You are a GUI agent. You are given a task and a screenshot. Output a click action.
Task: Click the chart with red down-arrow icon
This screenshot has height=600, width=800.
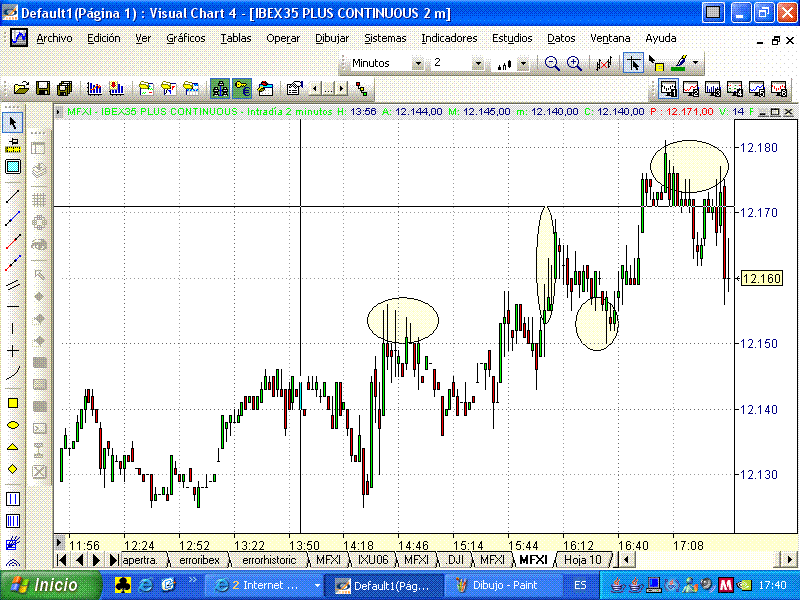[116, 89]
